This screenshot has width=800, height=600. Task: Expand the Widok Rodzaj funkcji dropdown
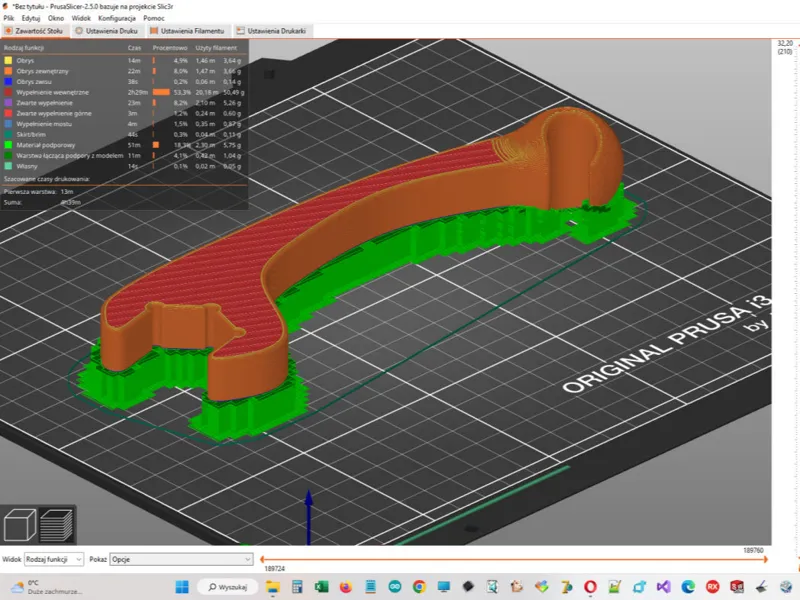pyautogui.click(x=54, y=559)
